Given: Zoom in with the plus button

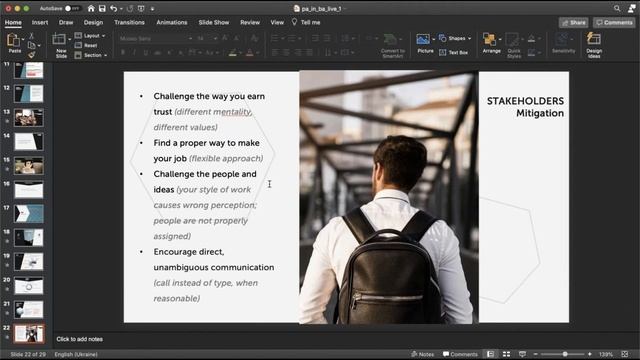Looking at the screenshot, I should [589, 354].
